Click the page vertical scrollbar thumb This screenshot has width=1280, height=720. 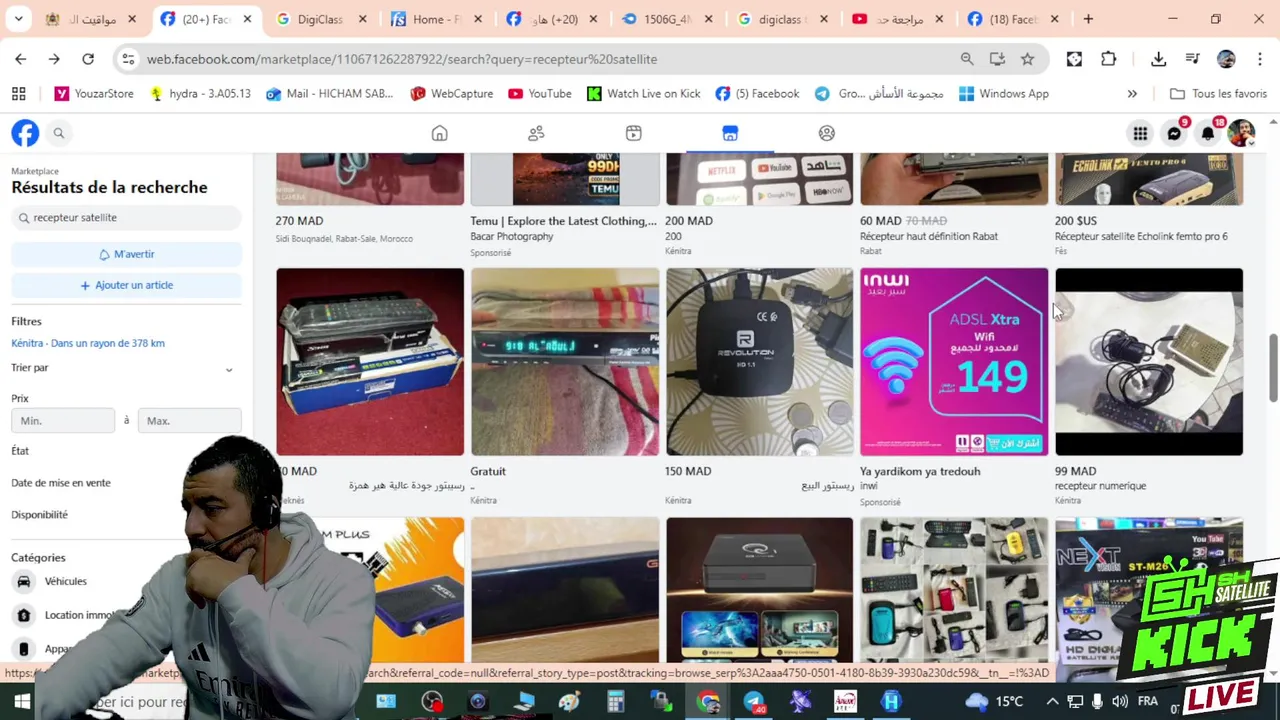click(x=1273, y=369)
